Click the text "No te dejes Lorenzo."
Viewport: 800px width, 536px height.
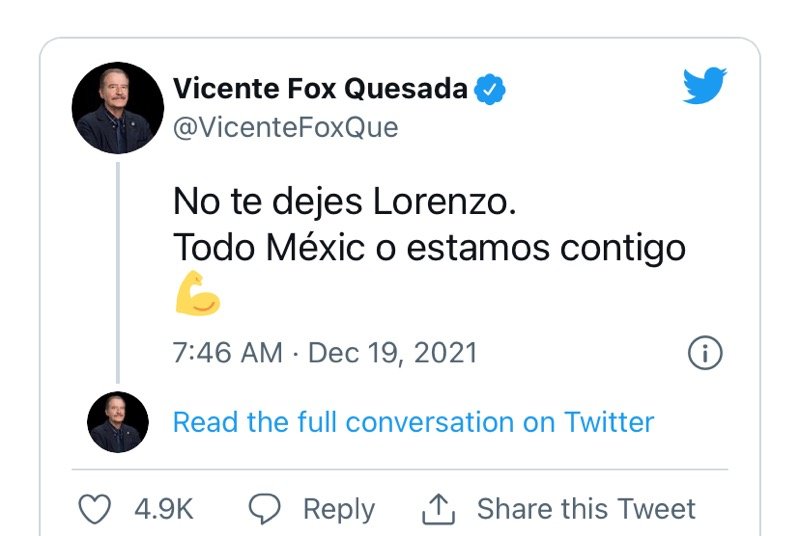(345, 202)
